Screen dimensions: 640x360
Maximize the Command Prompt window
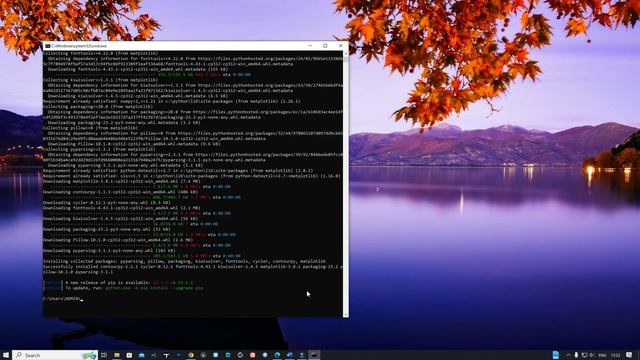(325, 46)
